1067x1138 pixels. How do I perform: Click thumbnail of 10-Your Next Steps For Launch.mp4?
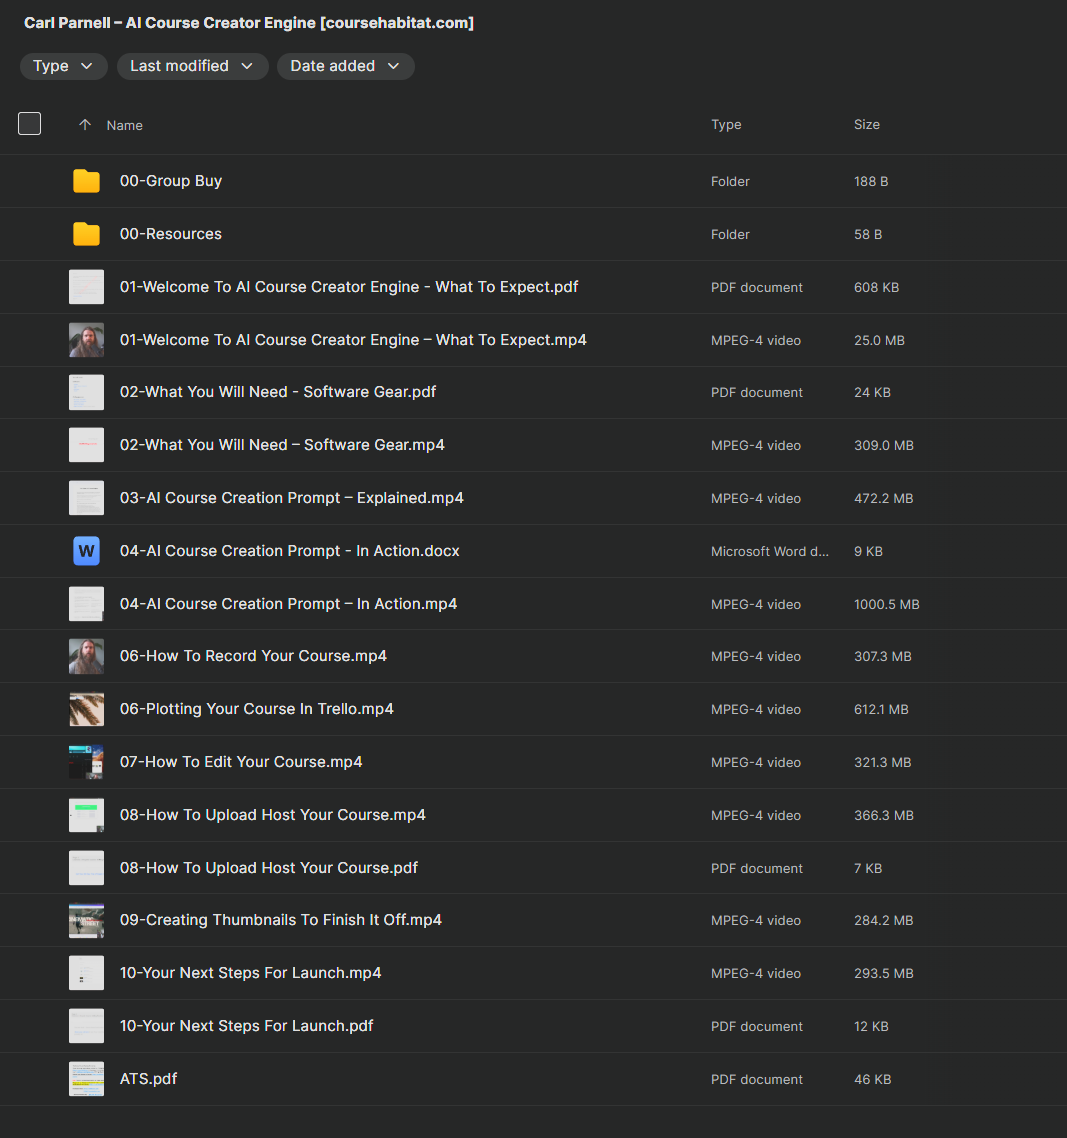coord(86,973)
